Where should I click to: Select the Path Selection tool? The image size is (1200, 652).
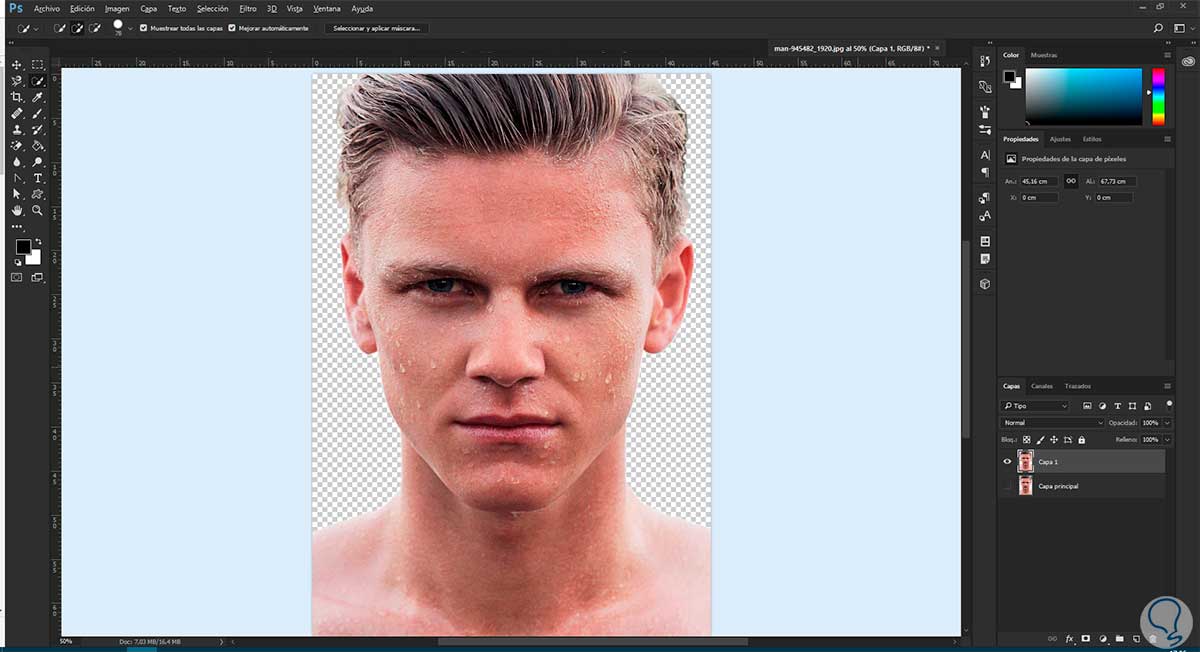(x=16, y=194)
